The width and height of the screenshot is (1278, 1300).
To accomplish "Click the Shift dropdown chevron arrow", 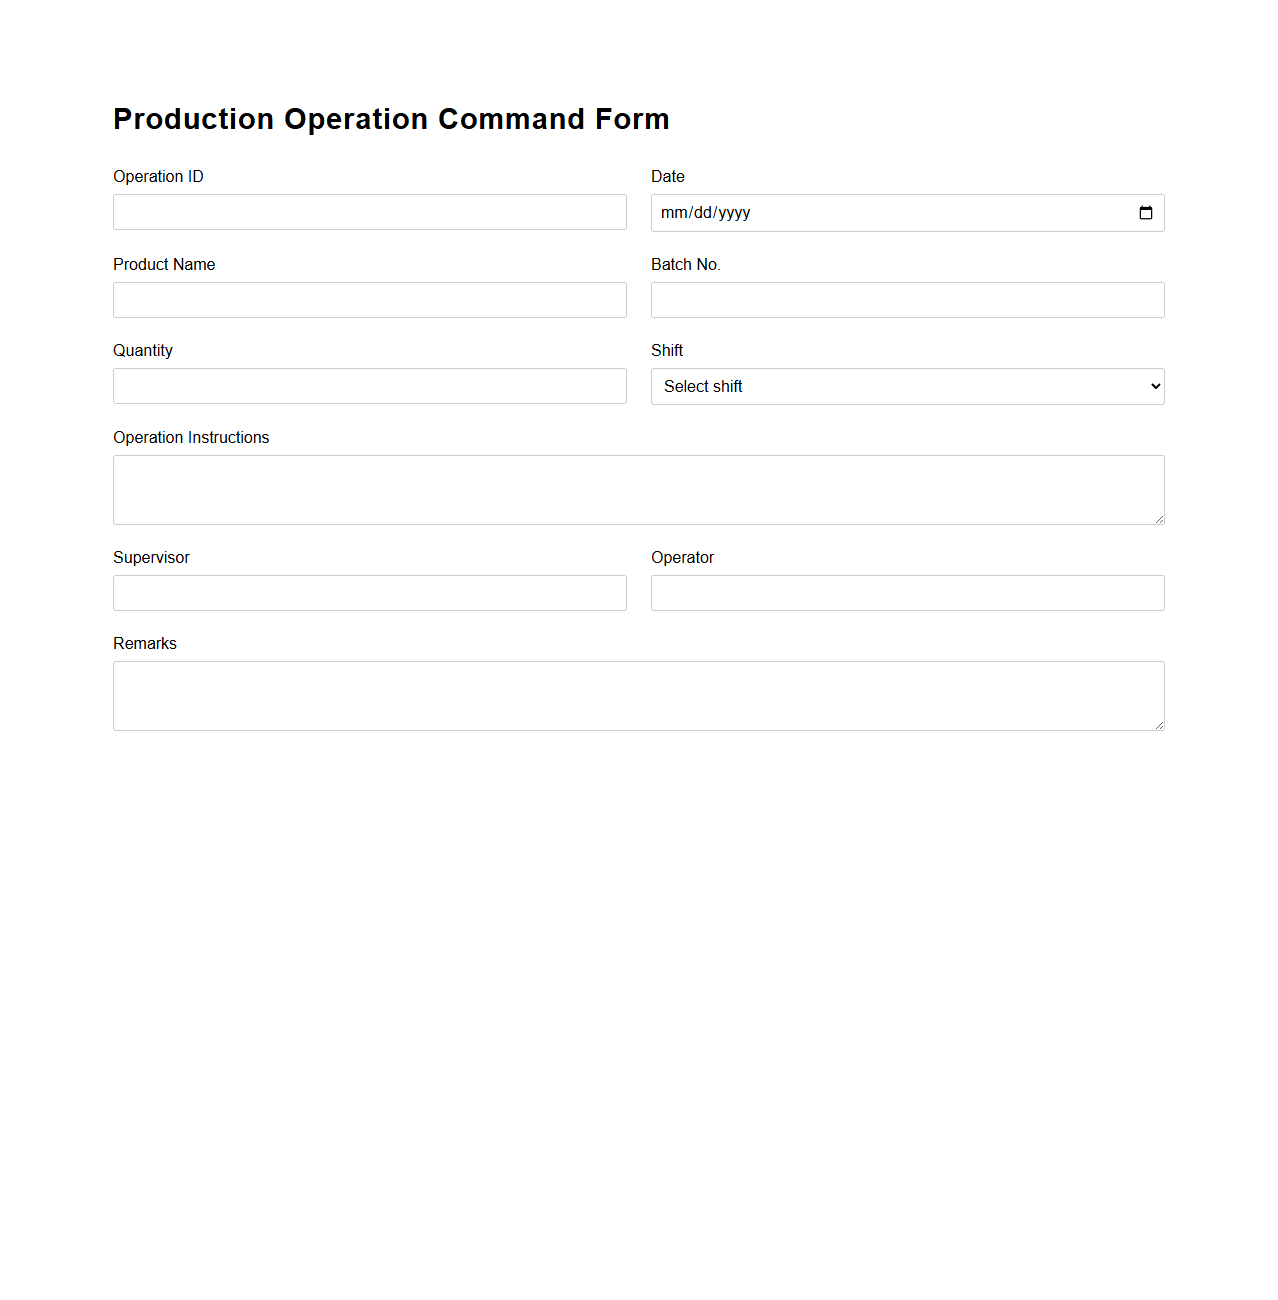I will click(1150, 386).
